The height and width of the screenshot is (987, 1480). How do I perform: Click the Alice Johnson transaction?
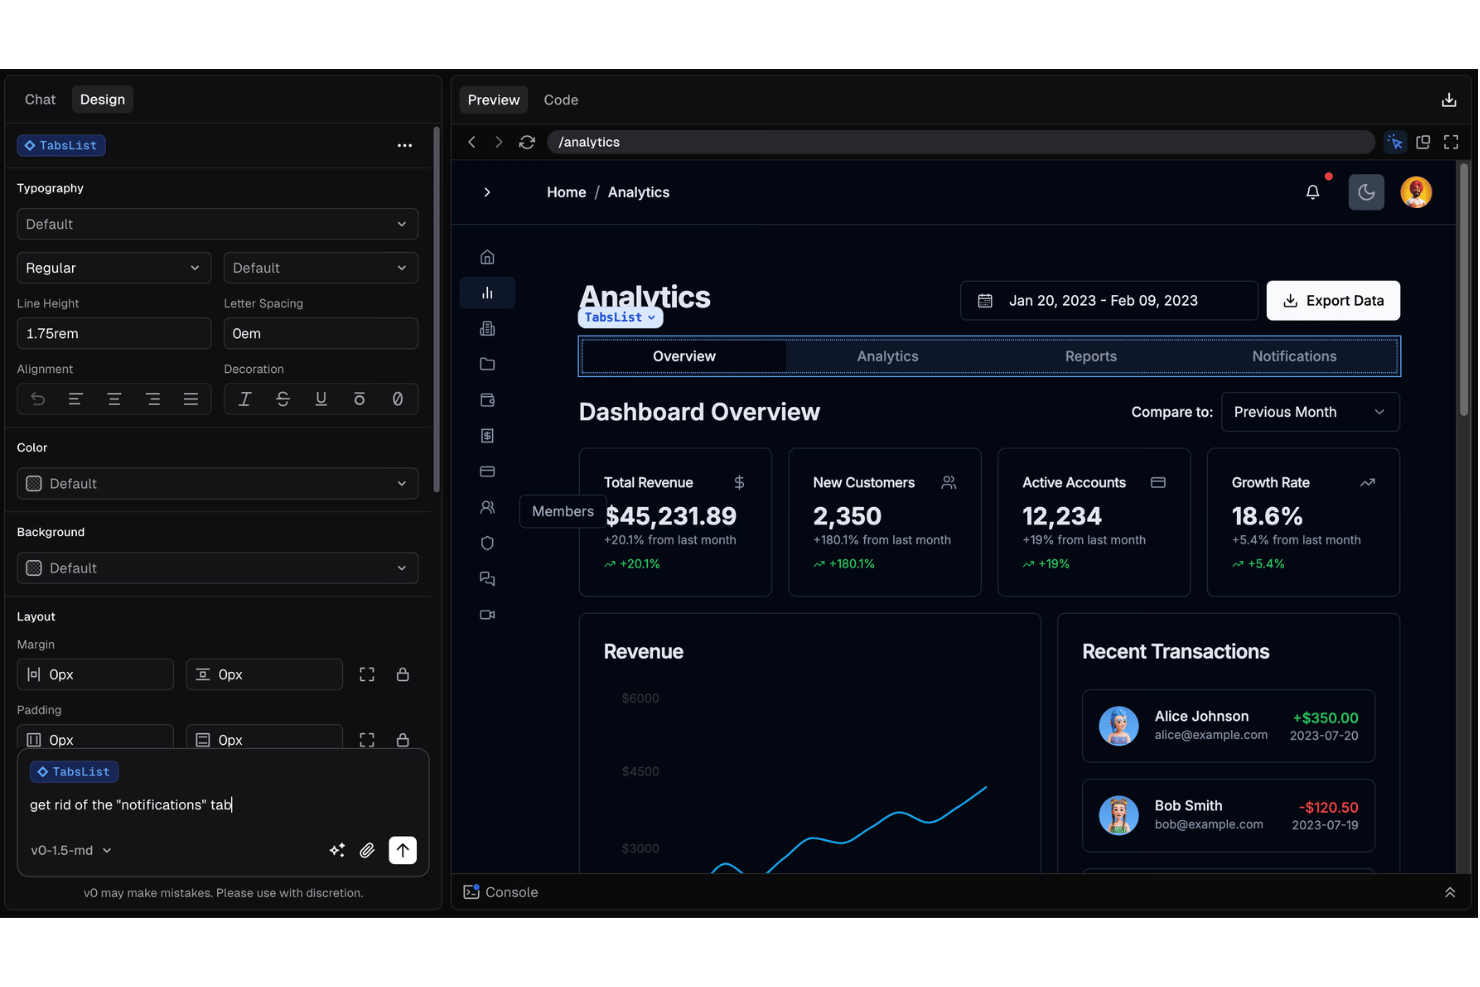point(1228,726)
